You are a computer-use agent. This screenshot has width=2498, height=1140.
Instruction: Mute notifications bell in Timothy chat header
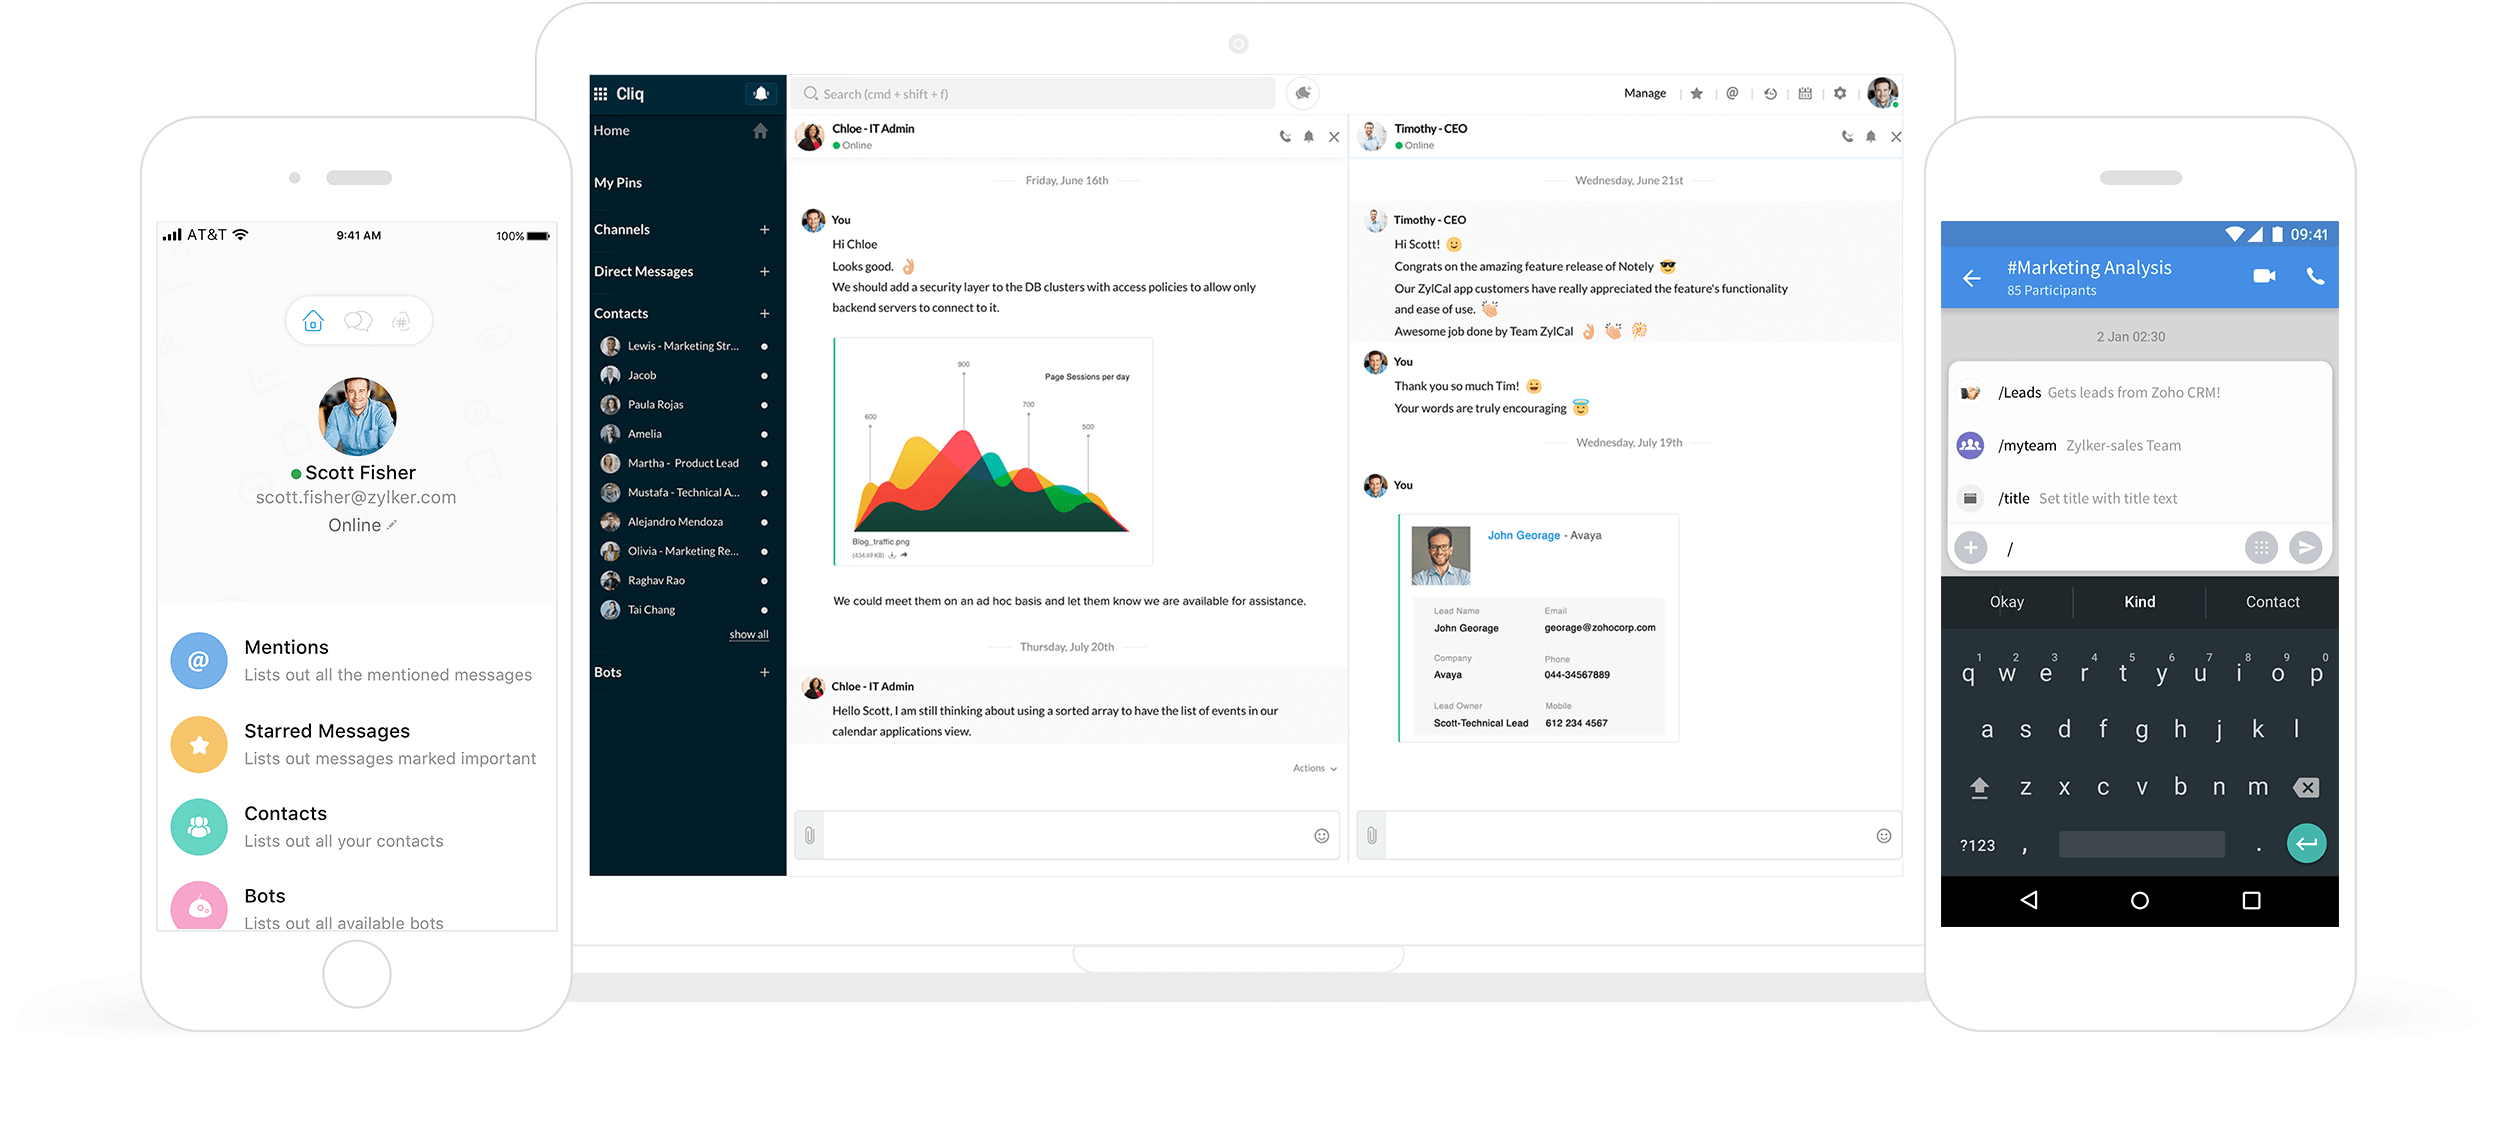(1871, 137)
